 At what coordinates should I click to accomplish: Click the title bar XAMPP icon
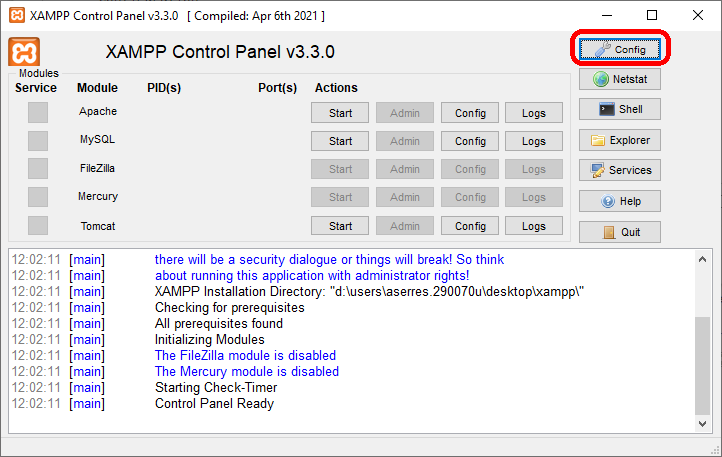pyautogui.click(x=16, y=15)
